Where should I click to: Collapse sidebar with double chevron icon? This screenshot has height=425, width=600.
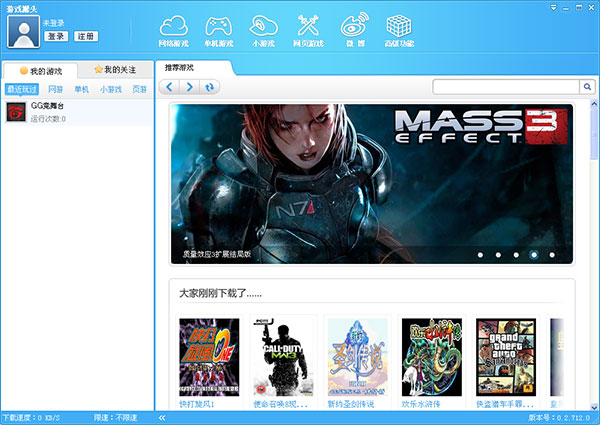tap(162, 418)
